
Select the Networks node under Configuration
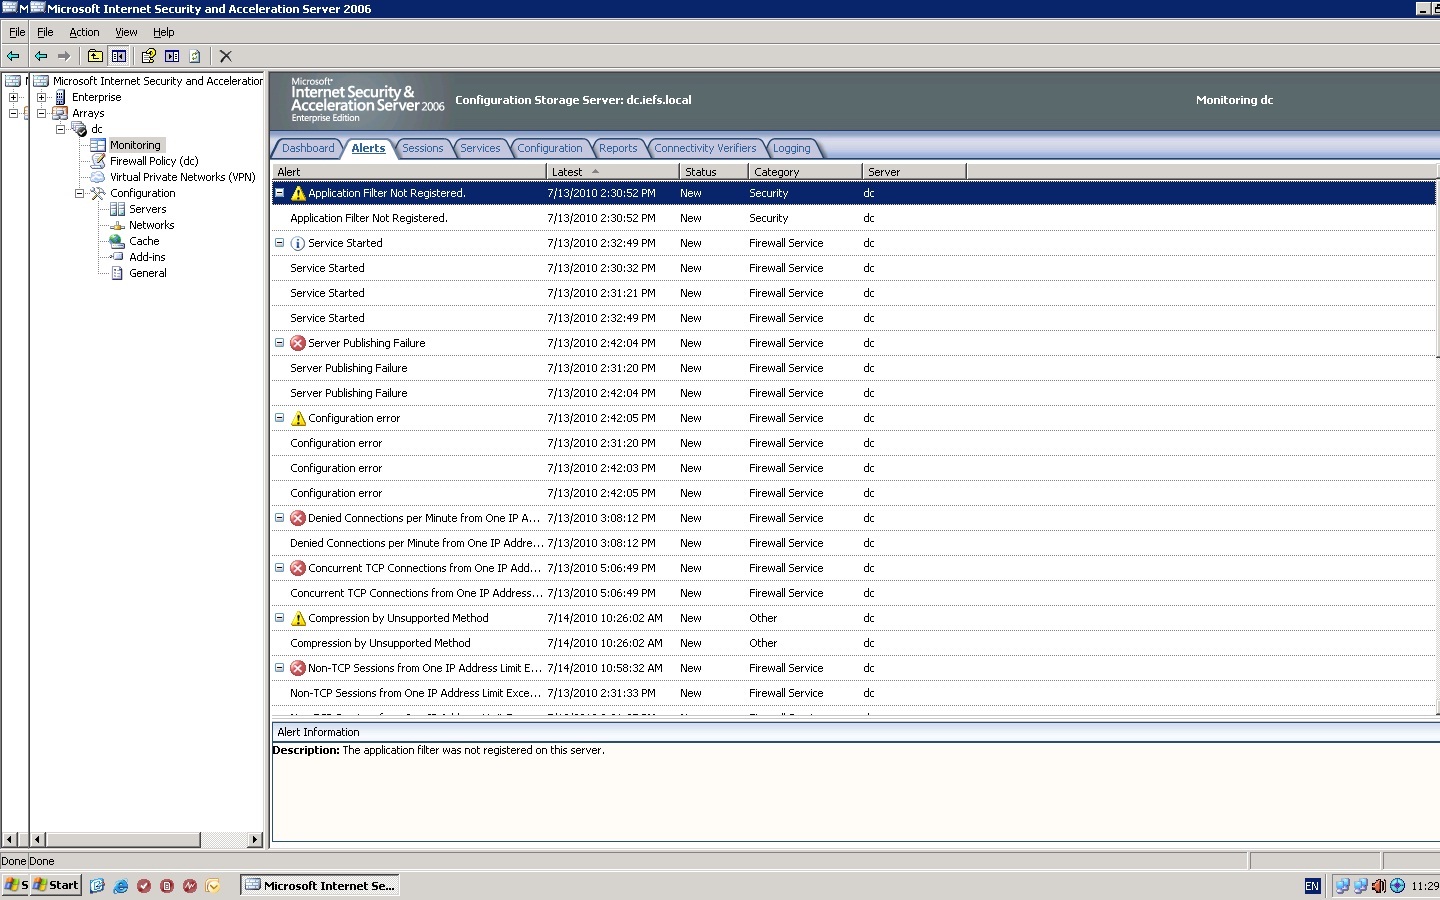coord(151,225)
